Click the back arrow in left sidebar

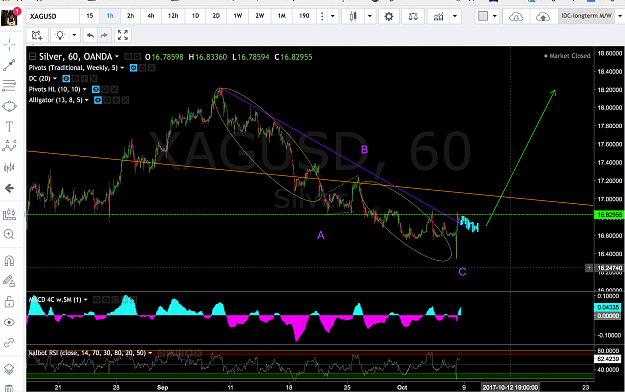tap(9, 188)
